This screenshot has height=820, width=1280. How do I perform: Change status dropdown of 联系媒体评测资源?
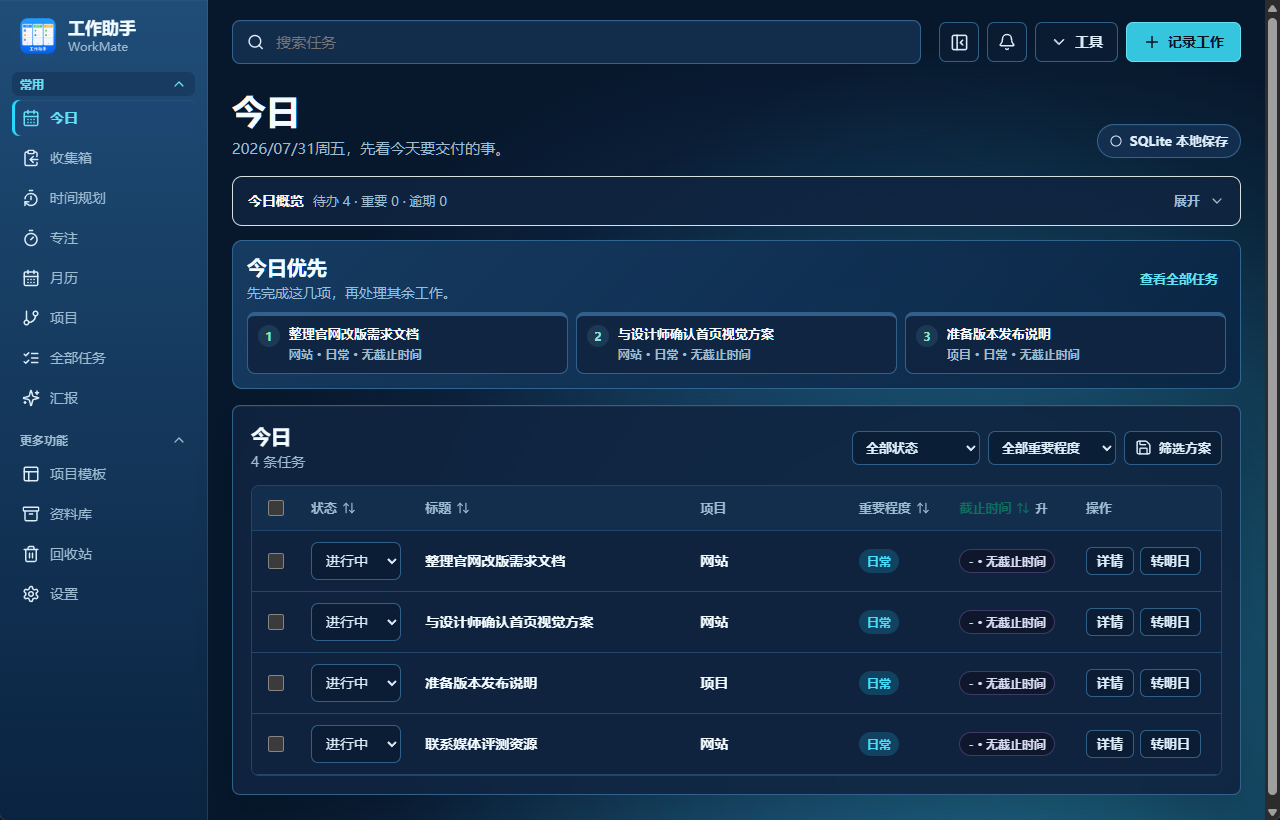click(356, 744)
